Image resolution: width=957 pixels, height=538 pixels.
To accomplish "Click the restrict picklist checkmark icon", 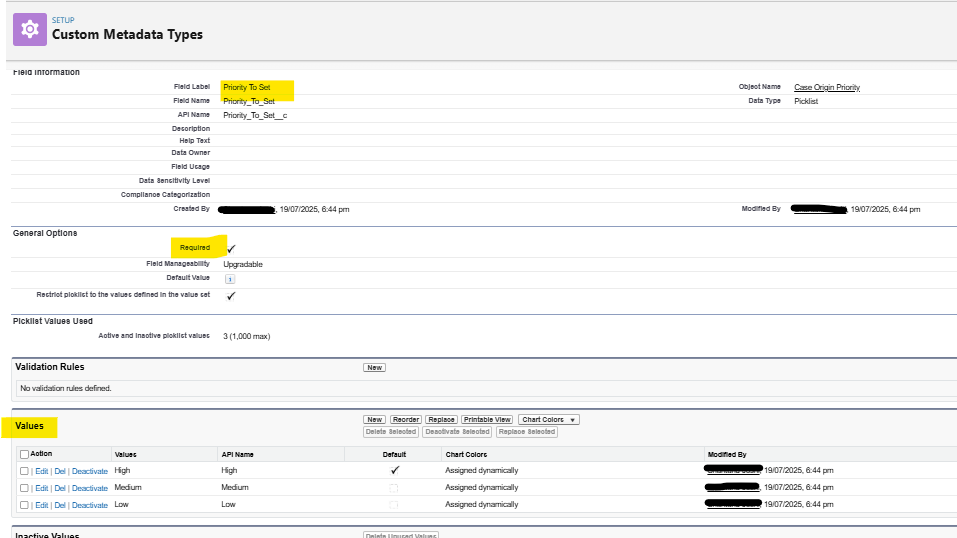I will [231, 296].
